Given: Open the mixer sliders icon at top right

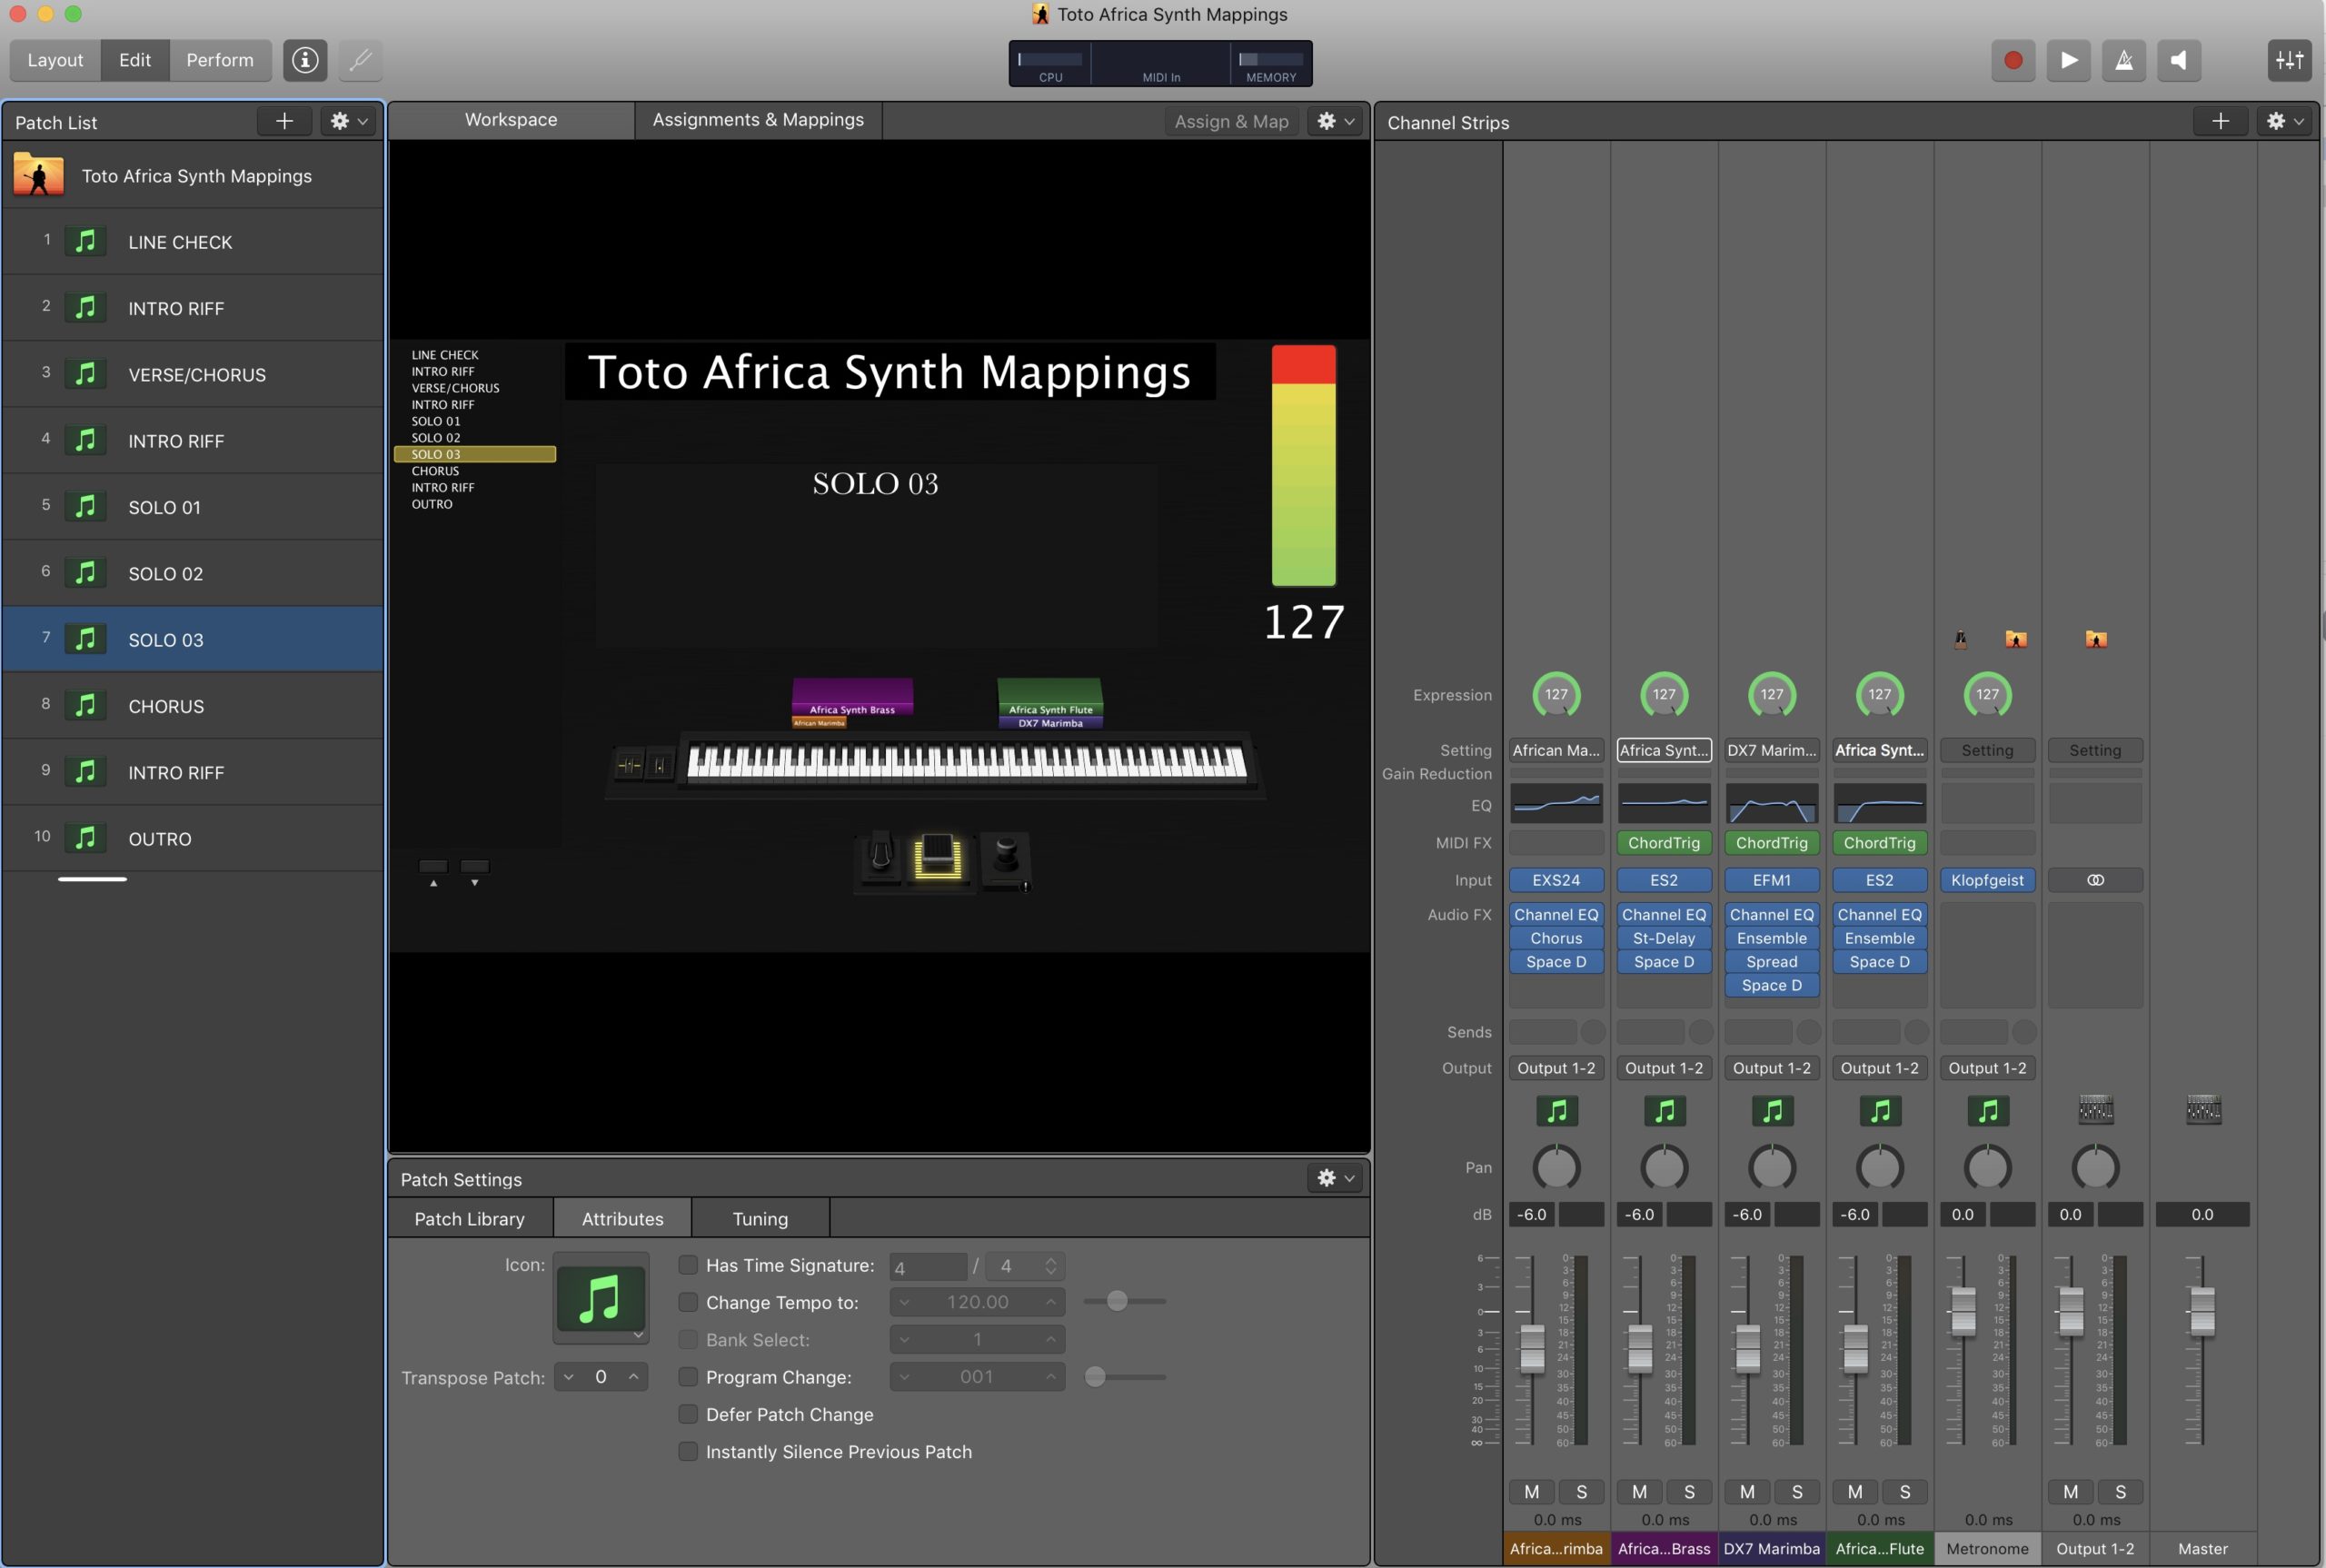Looking at the screenshot, I should tap(2289, 60).
